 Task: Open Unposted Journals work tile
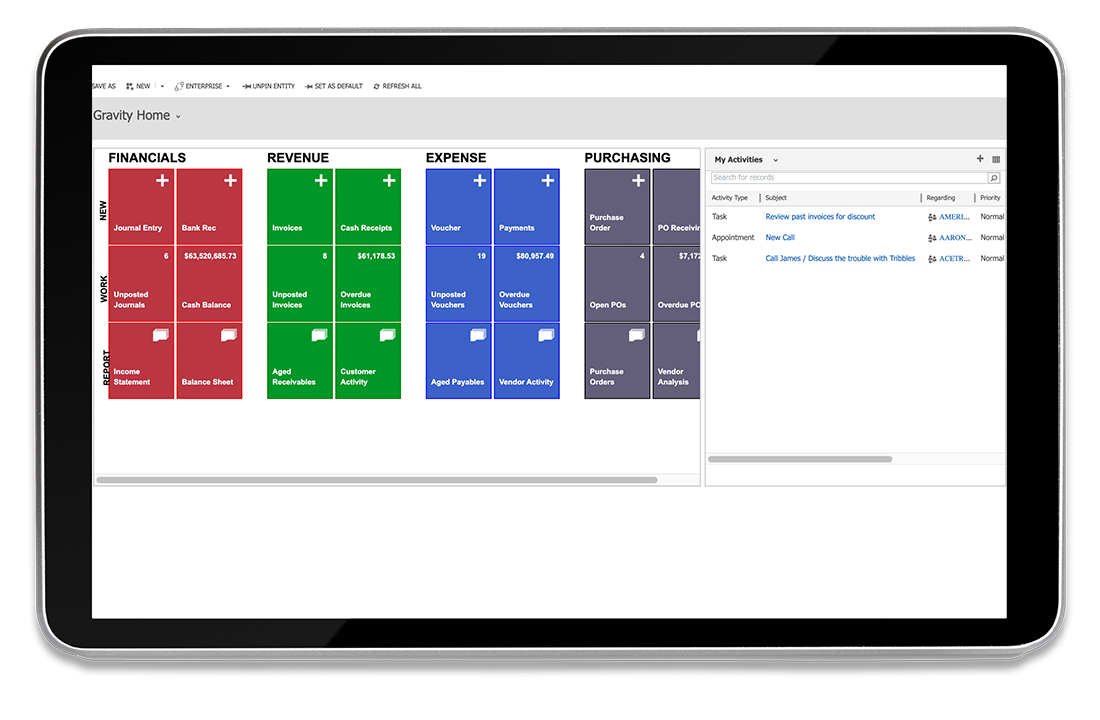coord(141,284)
